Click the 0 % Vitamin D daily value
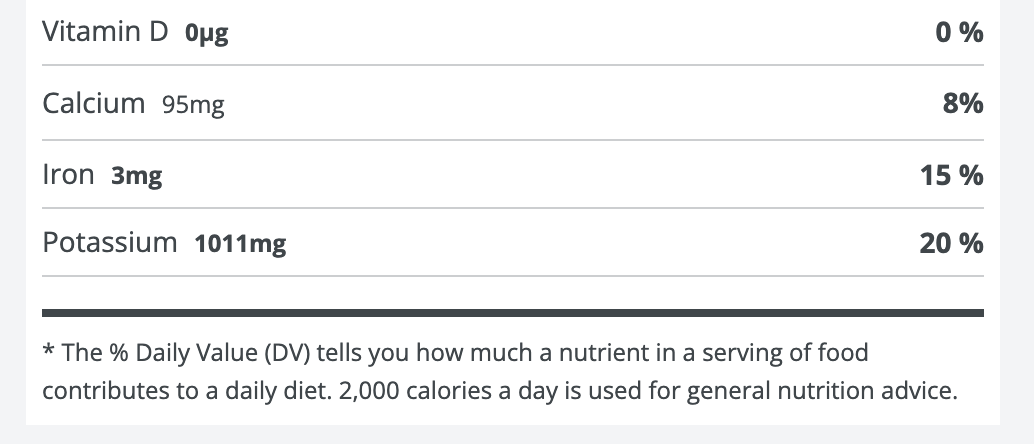1034x444 pixels. [959, 32]
